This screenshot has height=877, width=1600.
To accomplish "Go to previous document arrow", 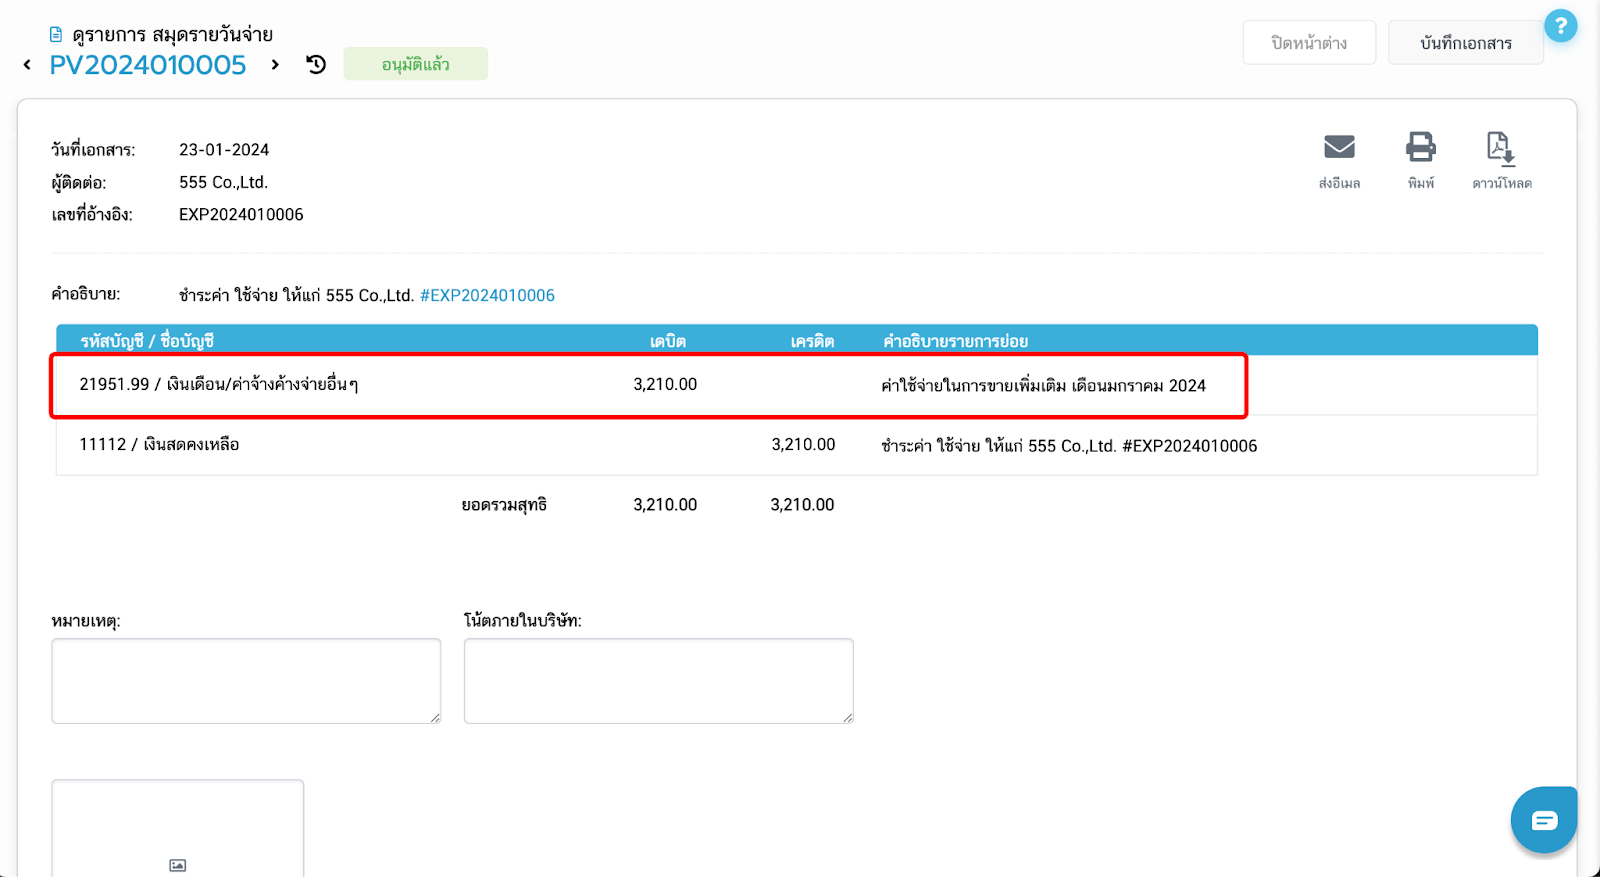I will tap(27, 65).
